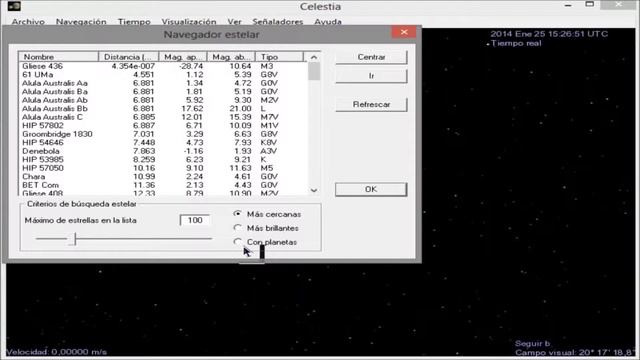The width and height of the screenshot is (640, 360).
Task: Sort list by Distancia column header
Action: tap(129, 57)
